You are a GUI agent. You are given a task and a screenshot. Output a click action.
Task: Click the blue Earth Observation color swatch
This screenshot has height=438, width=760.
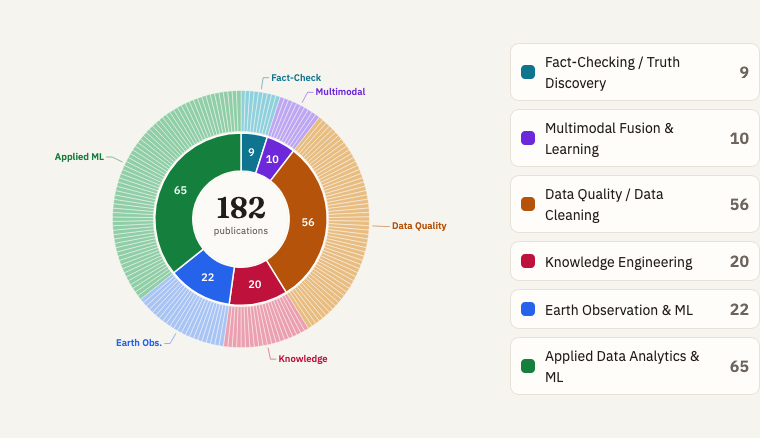click(528, 309)
